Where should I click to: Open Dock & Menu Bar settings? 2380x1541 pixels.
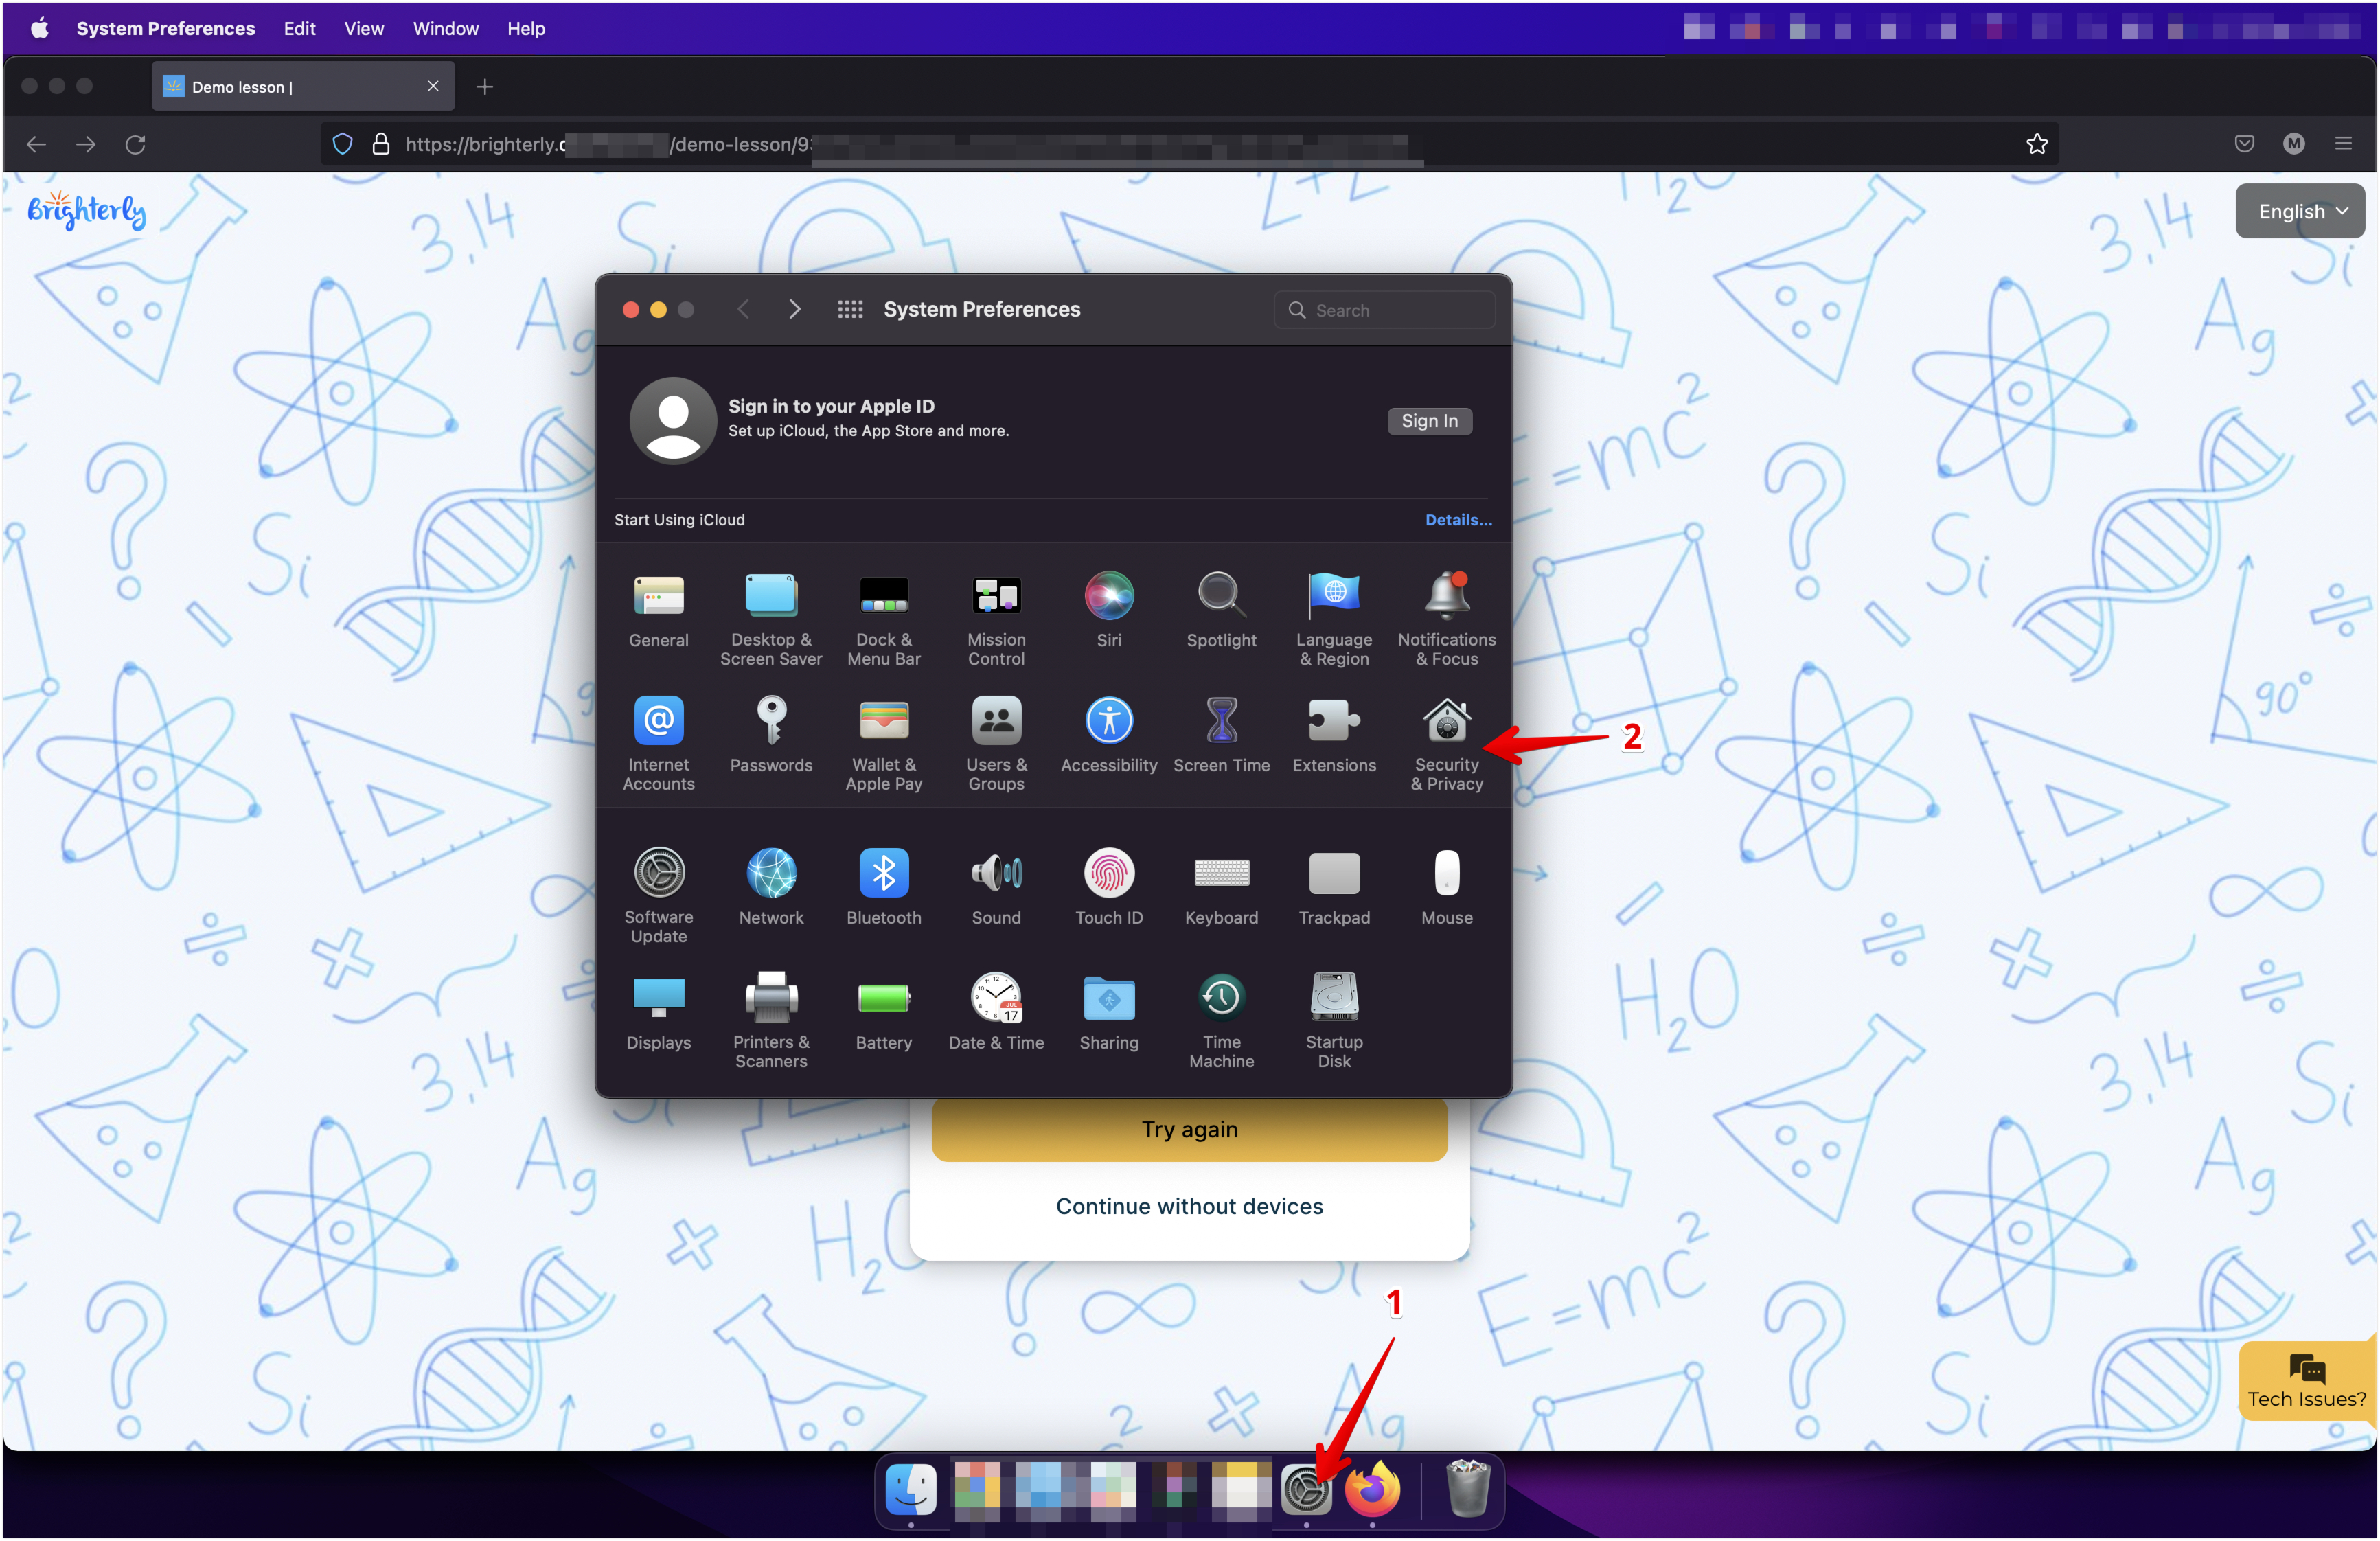pyautogui.click(x=884, y=621)
